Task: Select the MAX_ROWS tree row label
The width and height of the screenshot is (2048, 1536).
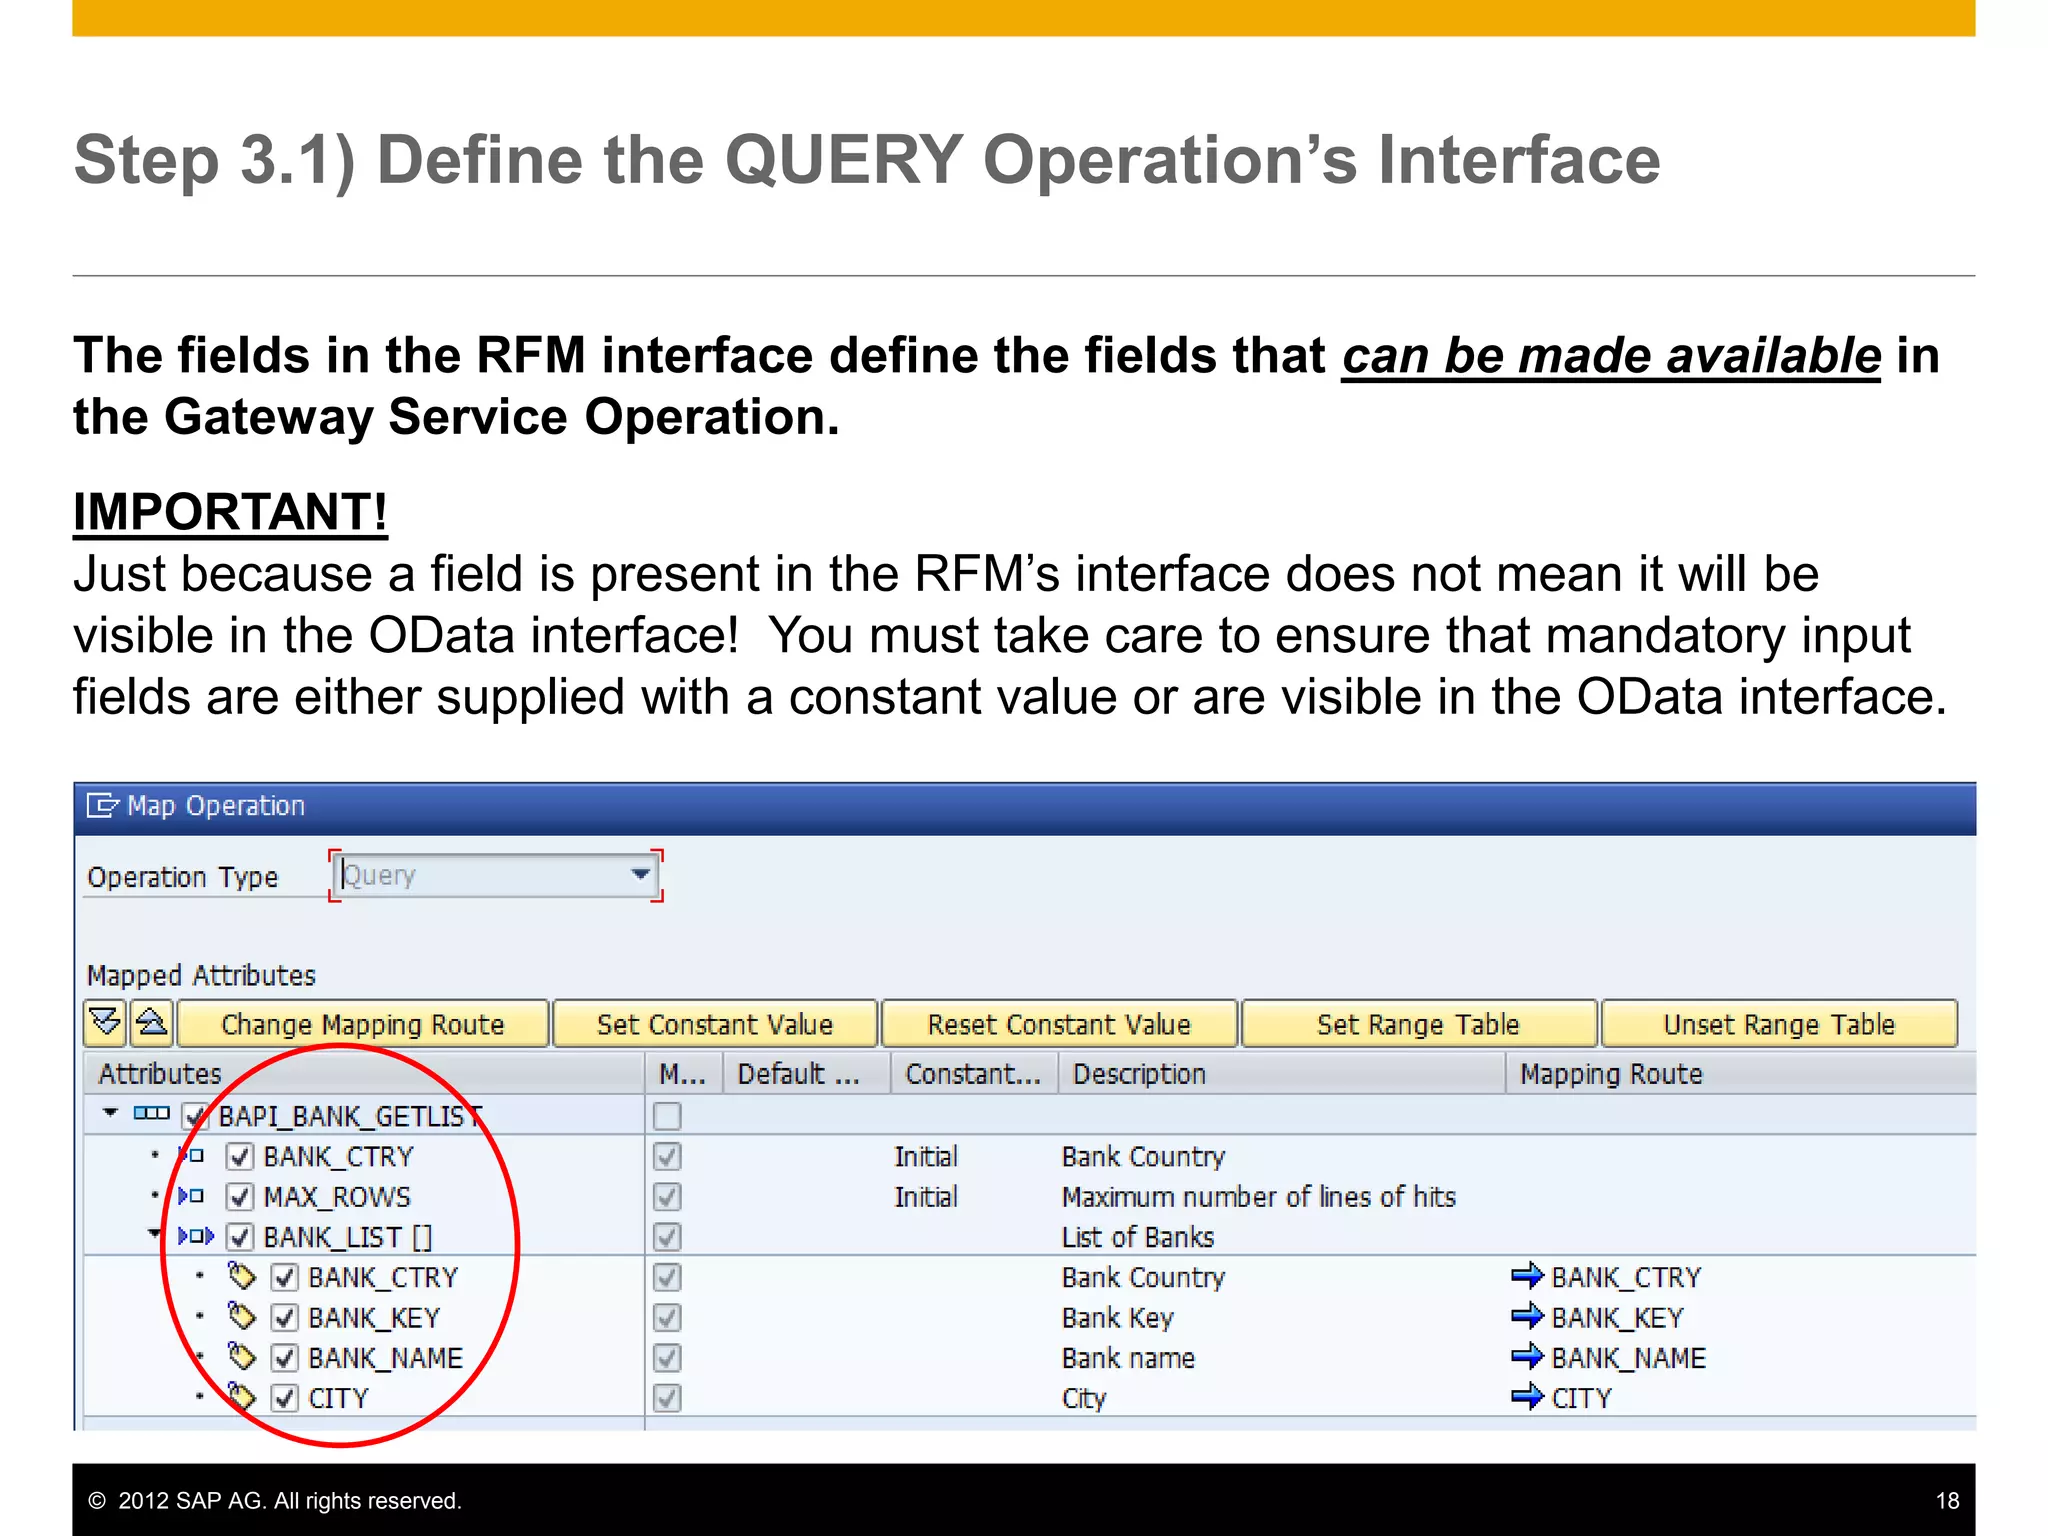Action: click(337, 1197)
